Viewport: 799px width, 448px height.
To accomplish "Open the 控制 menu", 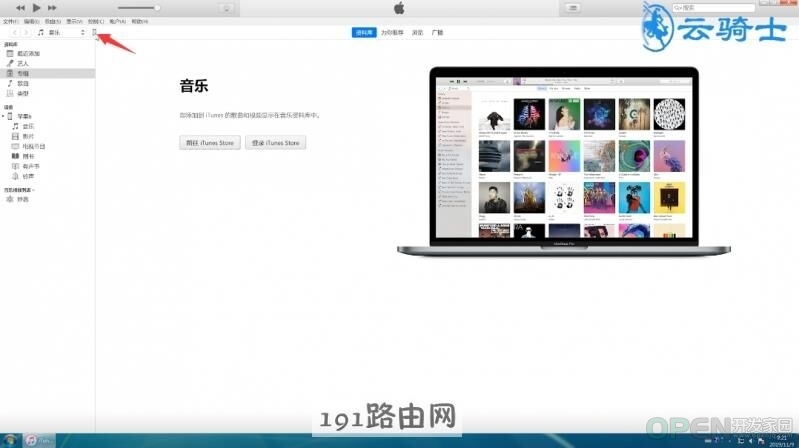I will click(96, 21).
